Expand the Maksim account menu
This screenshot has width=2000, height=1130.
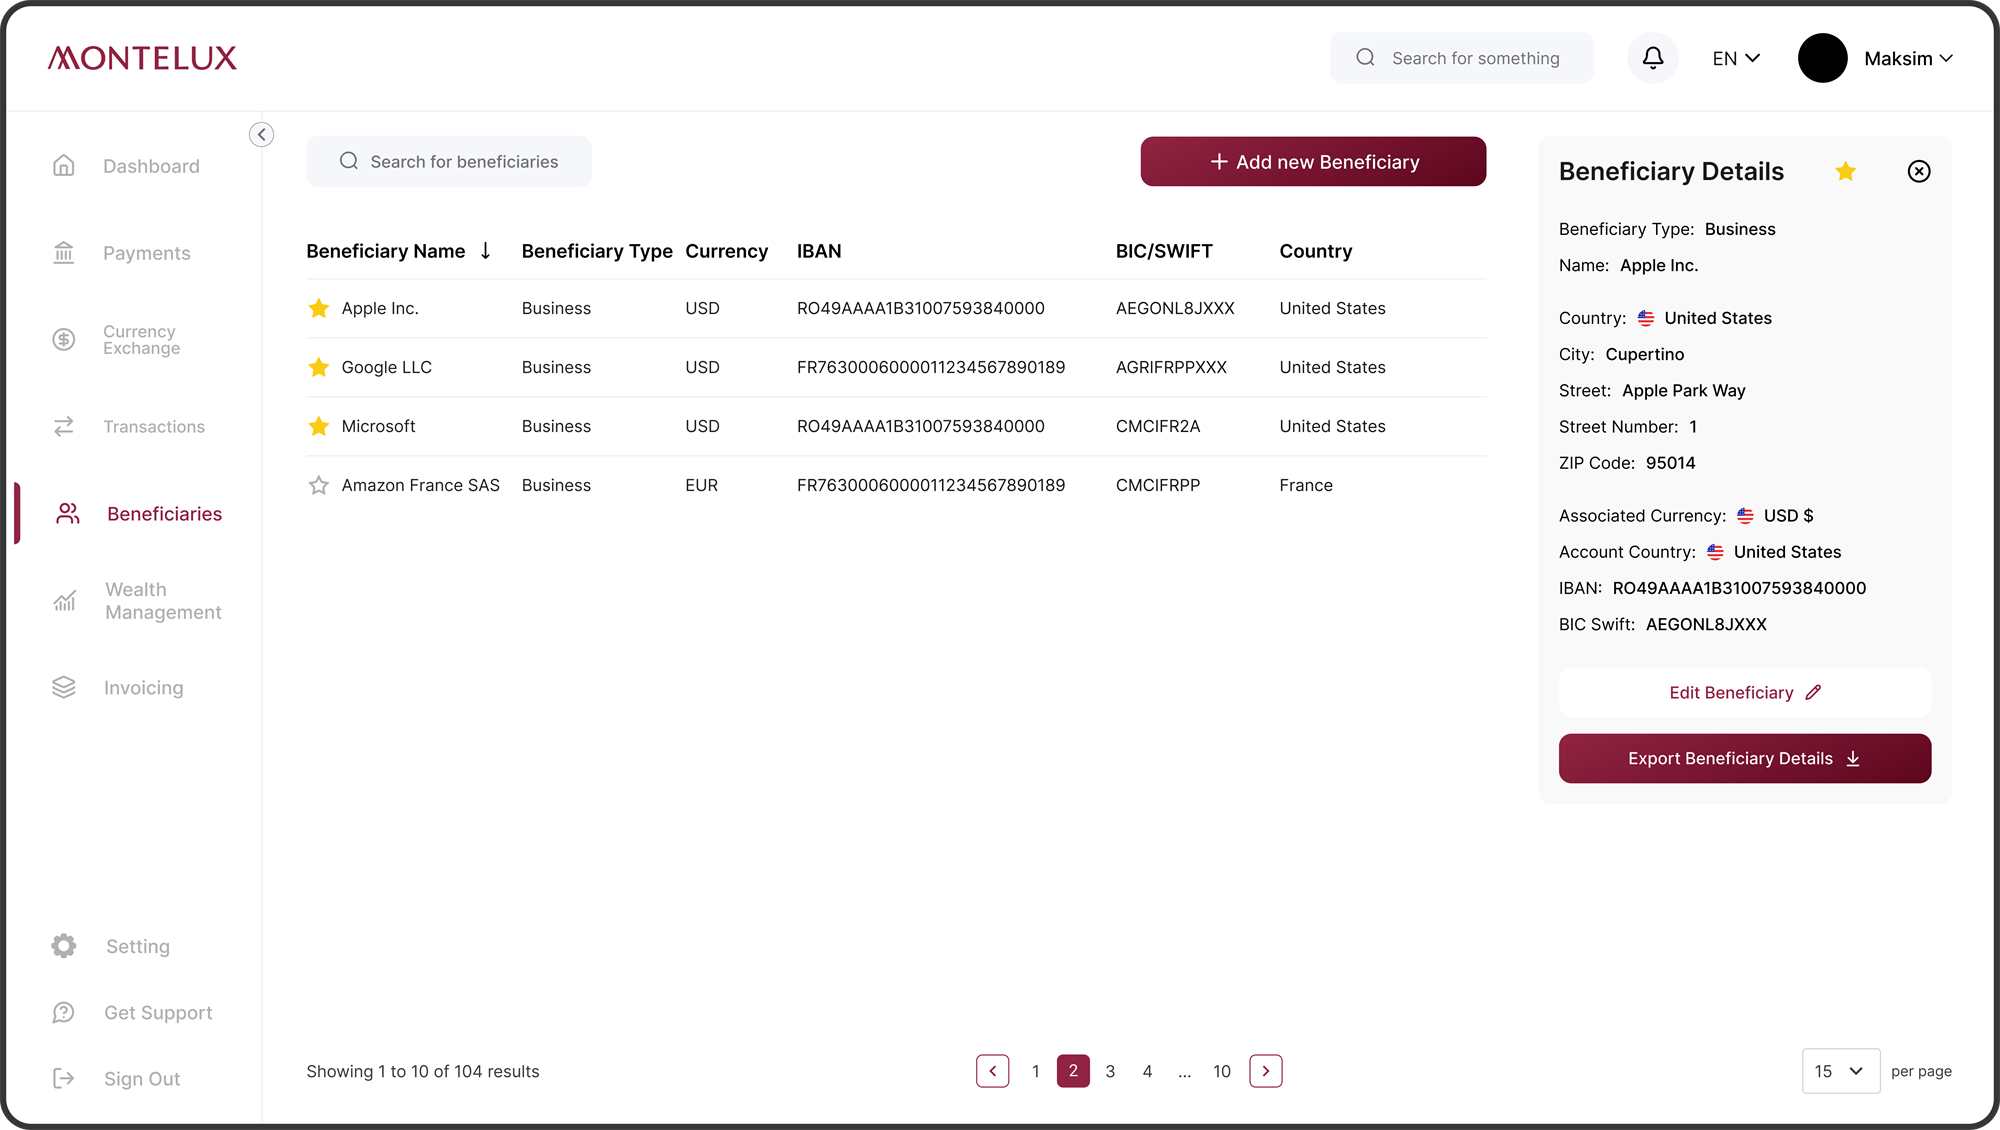1908,59
